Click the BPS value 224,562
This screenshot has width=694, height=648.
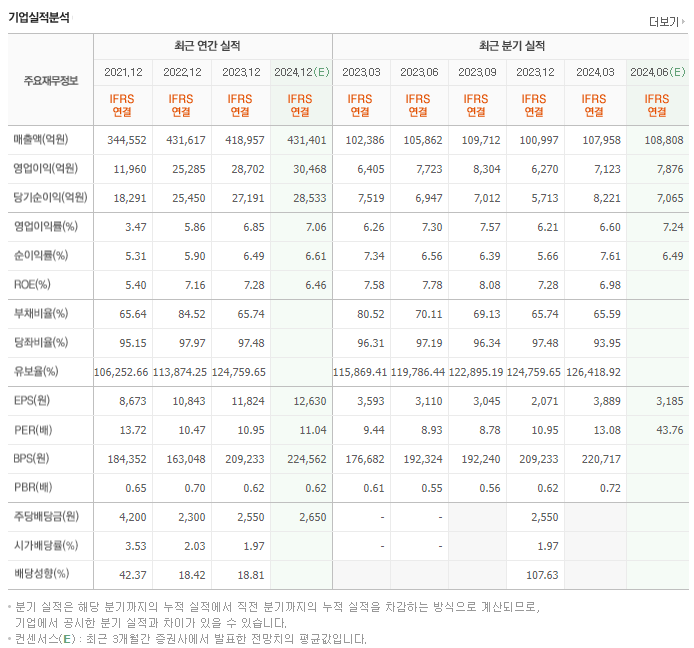pos(307,459)
